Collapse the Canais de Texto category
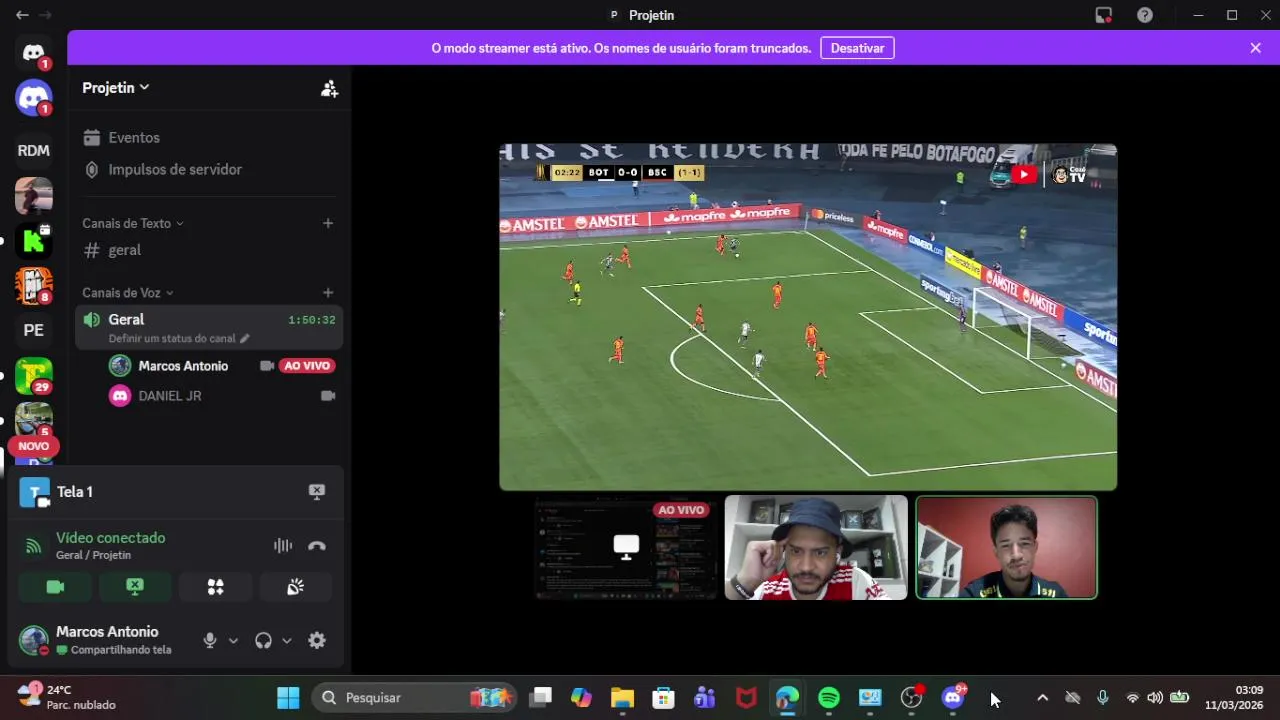The height and width of the screenshot is (720, 1280). (133, 223)
